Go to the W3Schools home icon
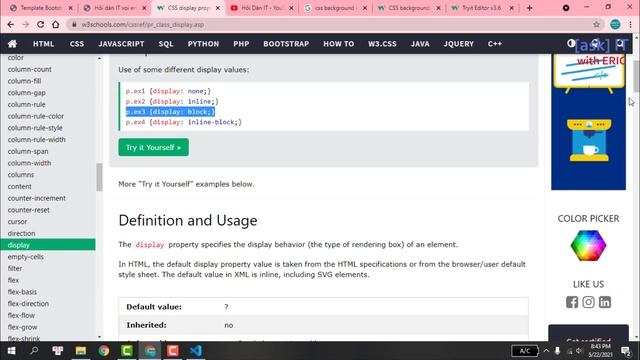 click(12, 44)
